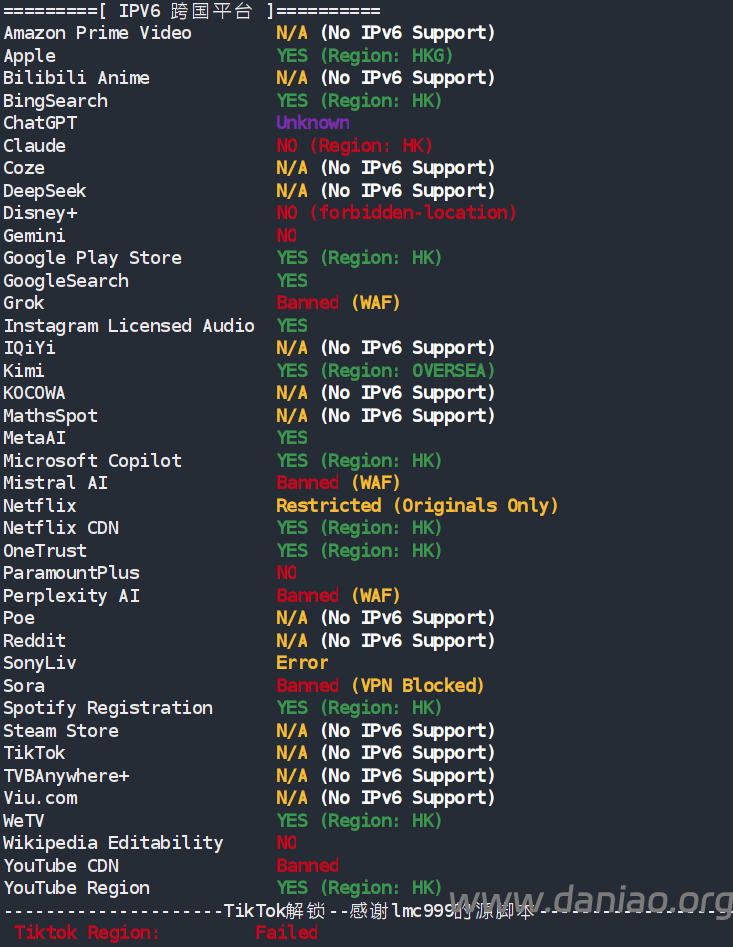
Task: Click the Gemini NO status
Action: click(x=287, y=236)
